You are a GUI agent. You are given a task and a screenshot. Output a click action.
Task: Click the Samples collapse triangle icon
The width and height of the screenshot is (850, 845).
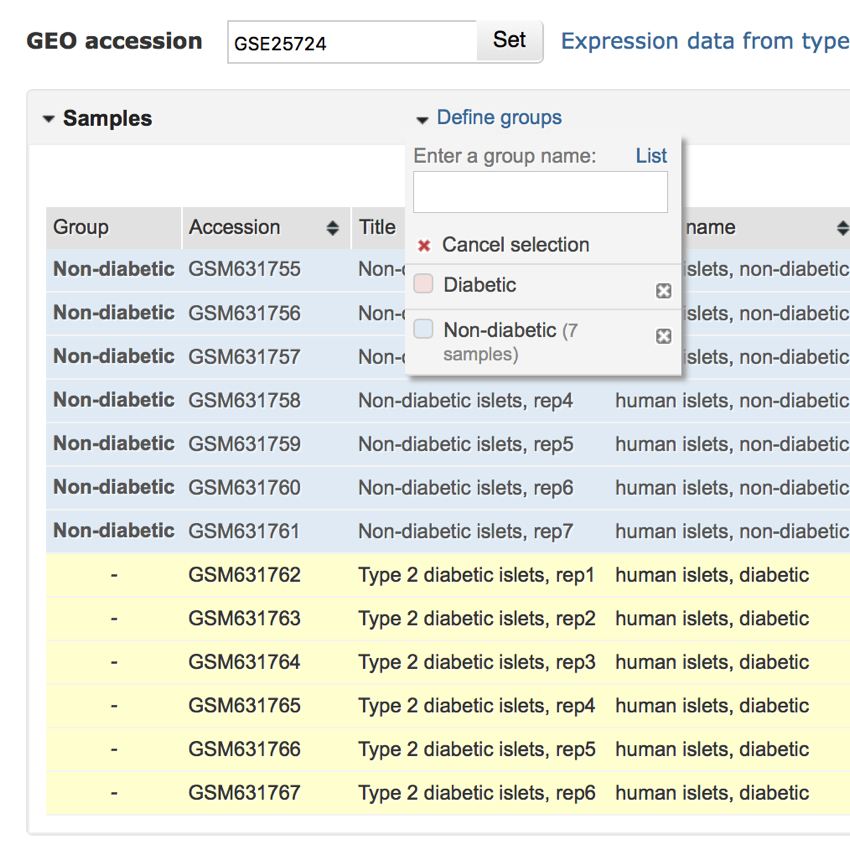[x=48, y=119]
